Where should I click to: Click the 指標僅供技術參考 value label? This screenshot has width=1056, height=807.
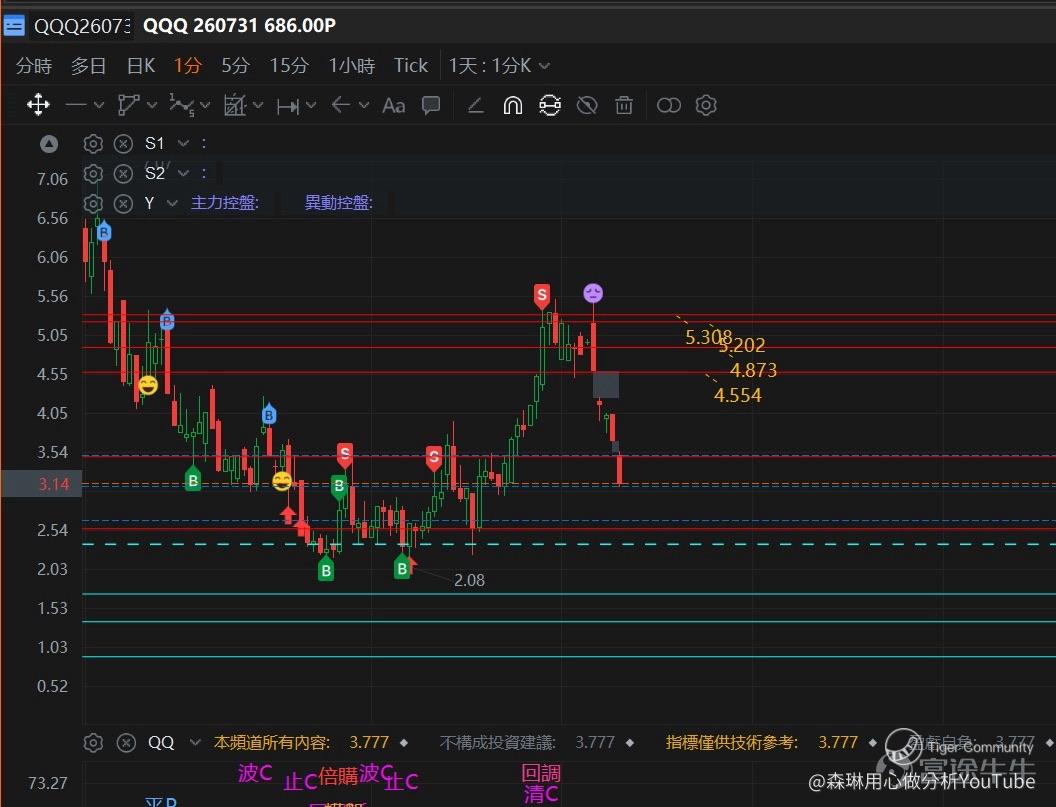[731, 742]
